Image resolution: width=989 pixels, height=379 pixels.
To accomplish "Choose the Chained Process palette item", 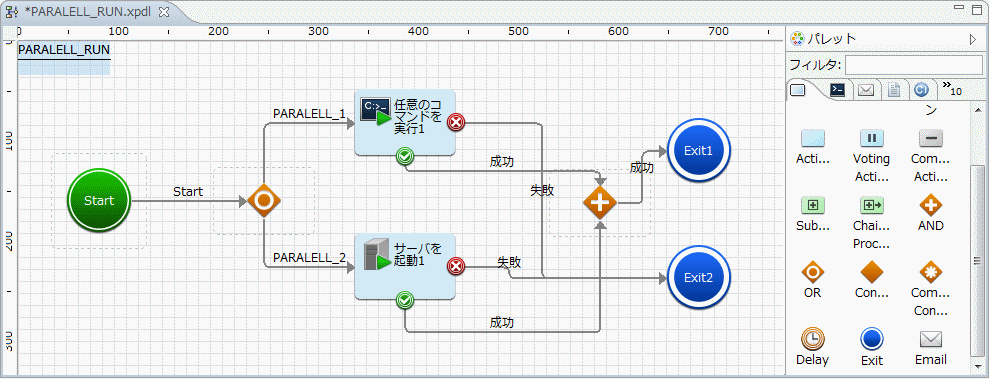I will click(871, 223).
